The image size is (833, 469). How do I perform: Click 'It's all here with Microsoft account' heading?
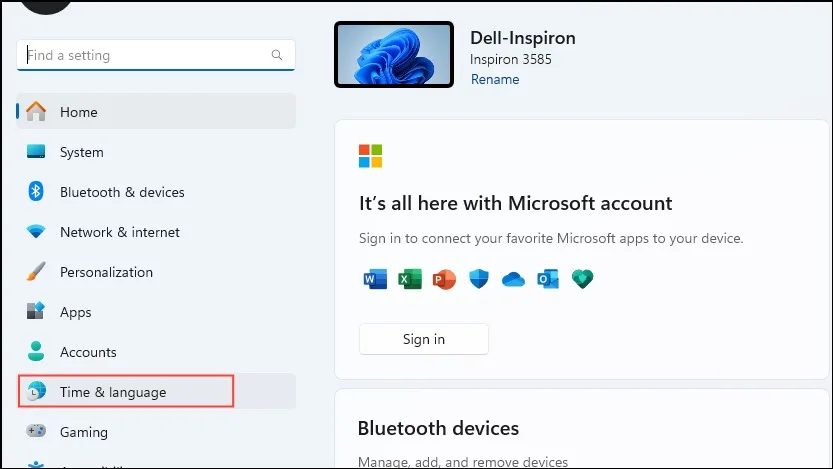(x=515, y=203)
